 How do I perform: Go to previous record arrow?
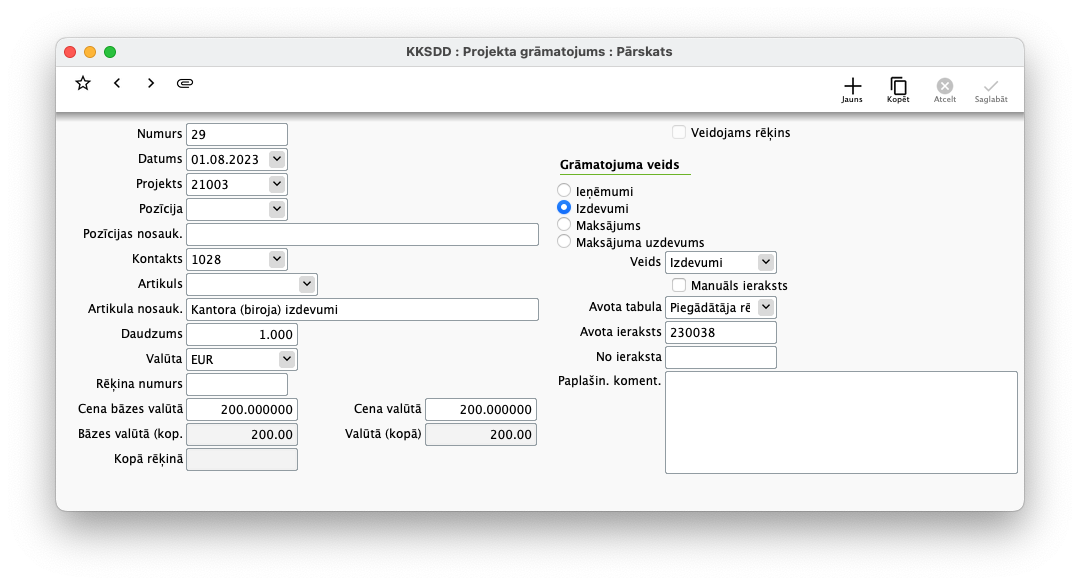pyautogui.click(x=117, y=83)
